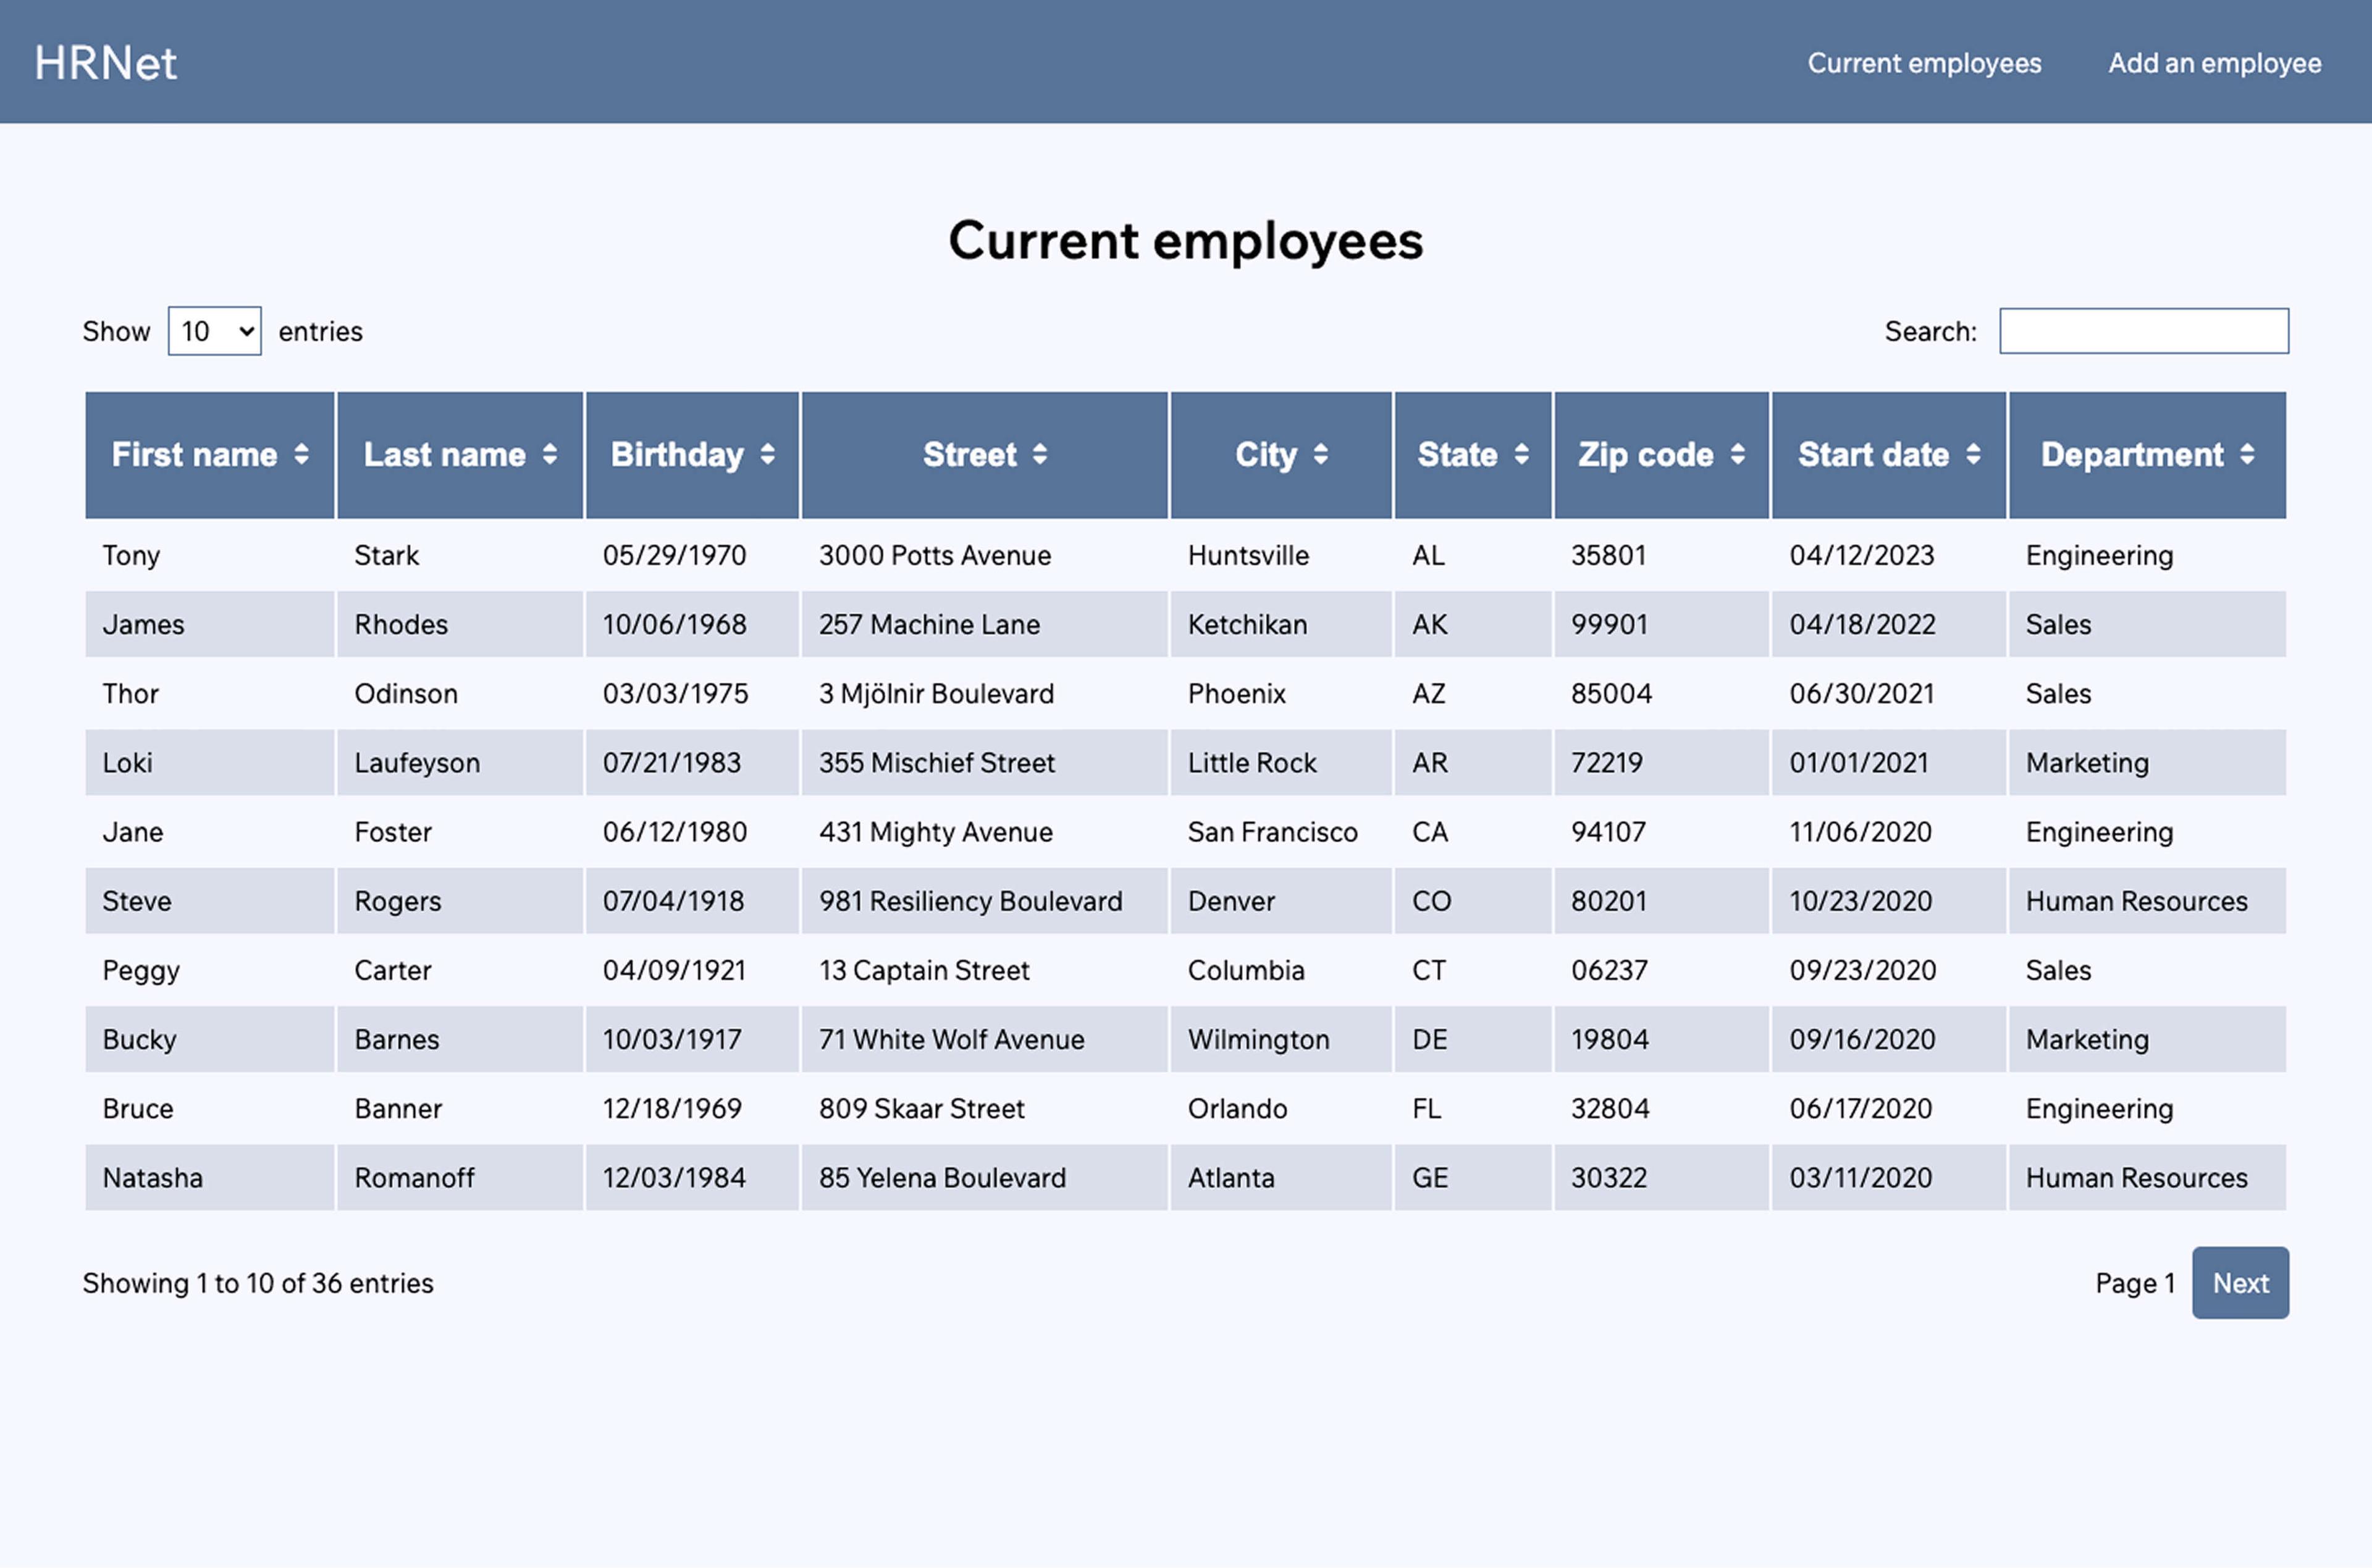This screenshot has width=2372, height=1568.
Task: Click the Zip code sort arrows icon
Action: pyautogui.click(x=1738, y=455)
